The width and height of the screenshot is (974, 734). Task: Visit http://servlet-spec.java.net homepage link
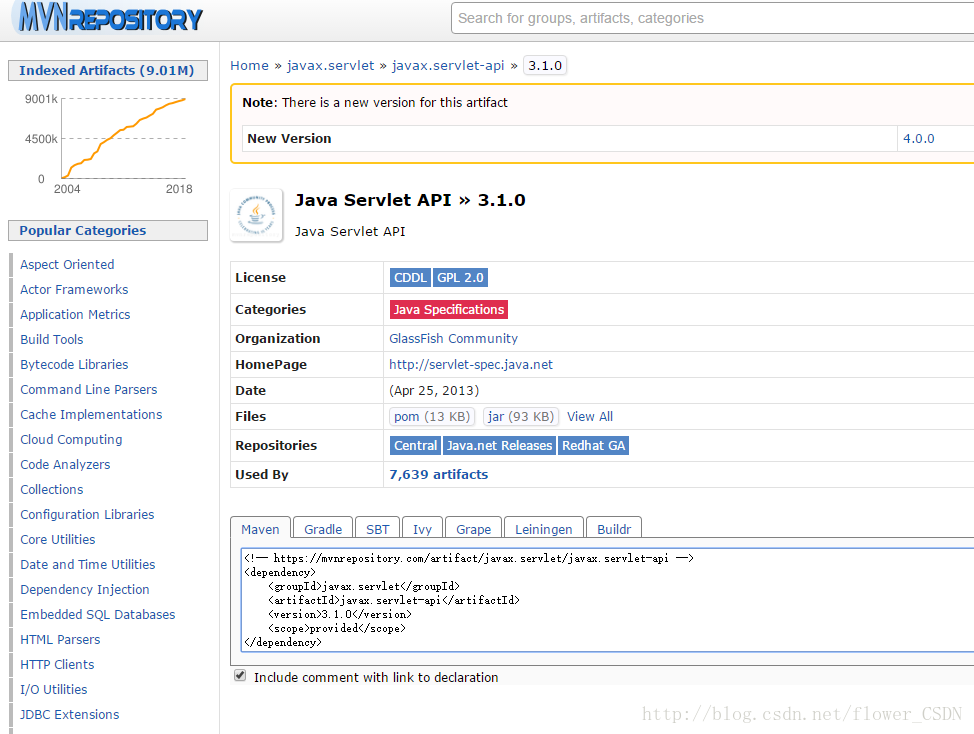(x=471, y=365)
